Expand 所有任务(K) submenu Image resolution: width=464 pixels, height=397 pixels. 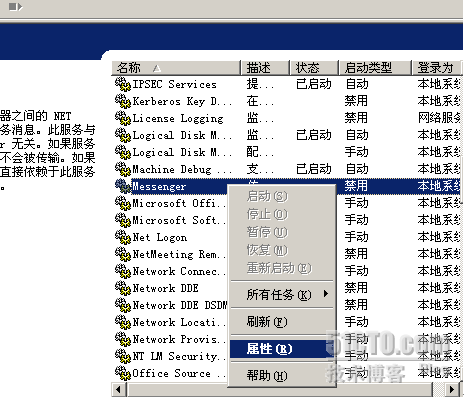(x=282, y=295)
